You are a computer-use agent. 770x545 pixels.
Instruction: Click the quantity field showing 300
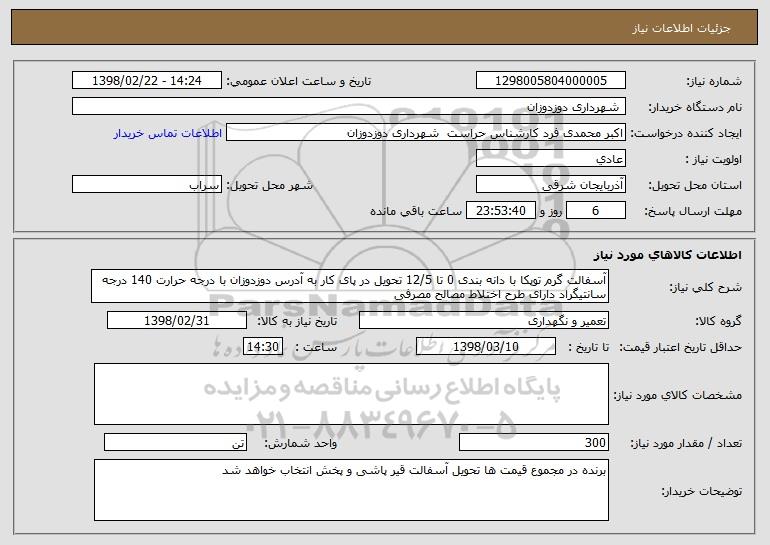(534, 442)
